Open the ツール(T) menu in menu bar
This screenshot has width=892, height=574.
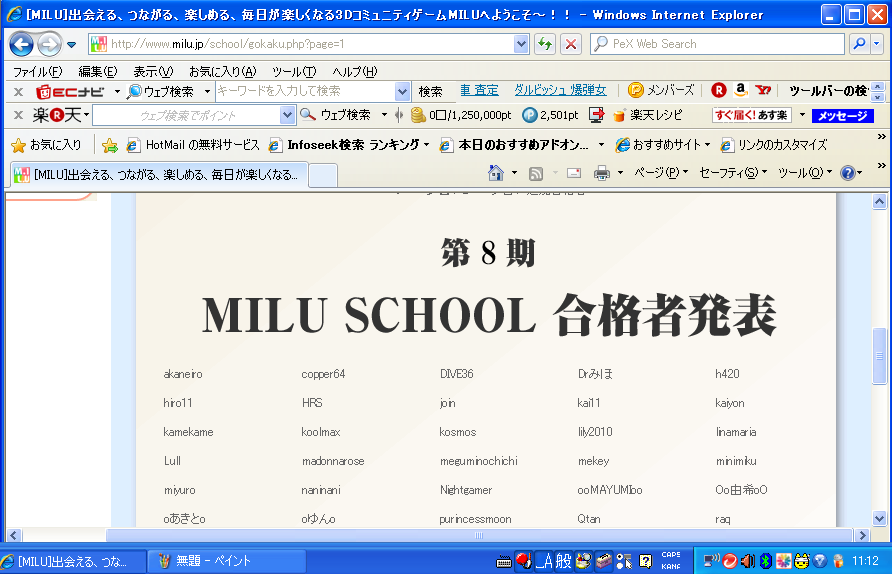pos(294,71)
